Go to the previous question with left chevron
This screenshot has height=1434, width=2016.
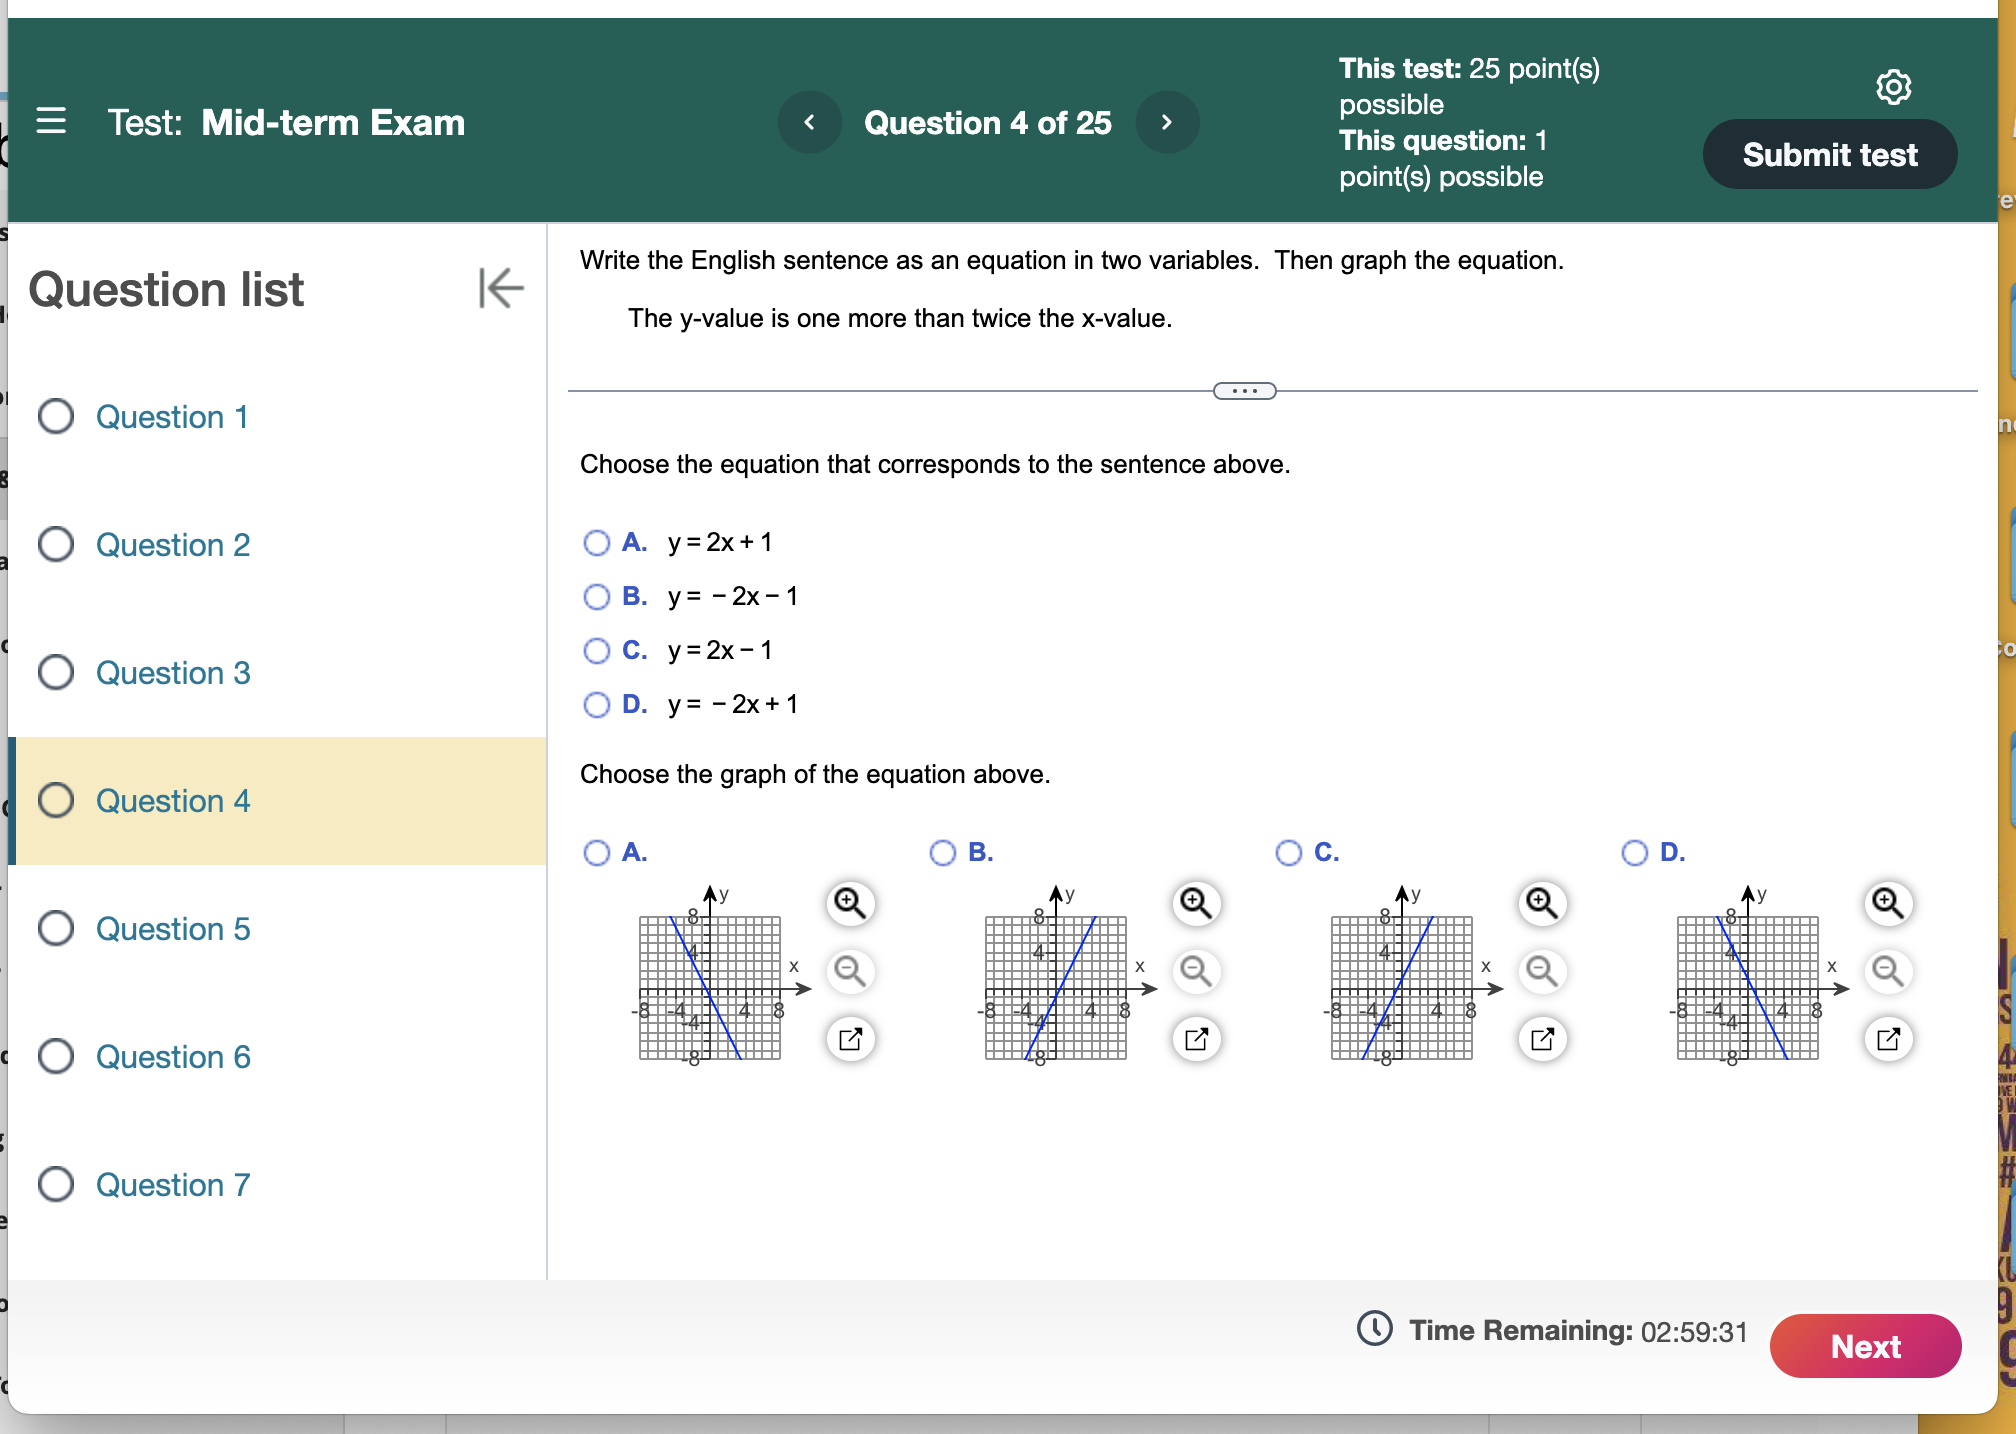coord(810,122)
